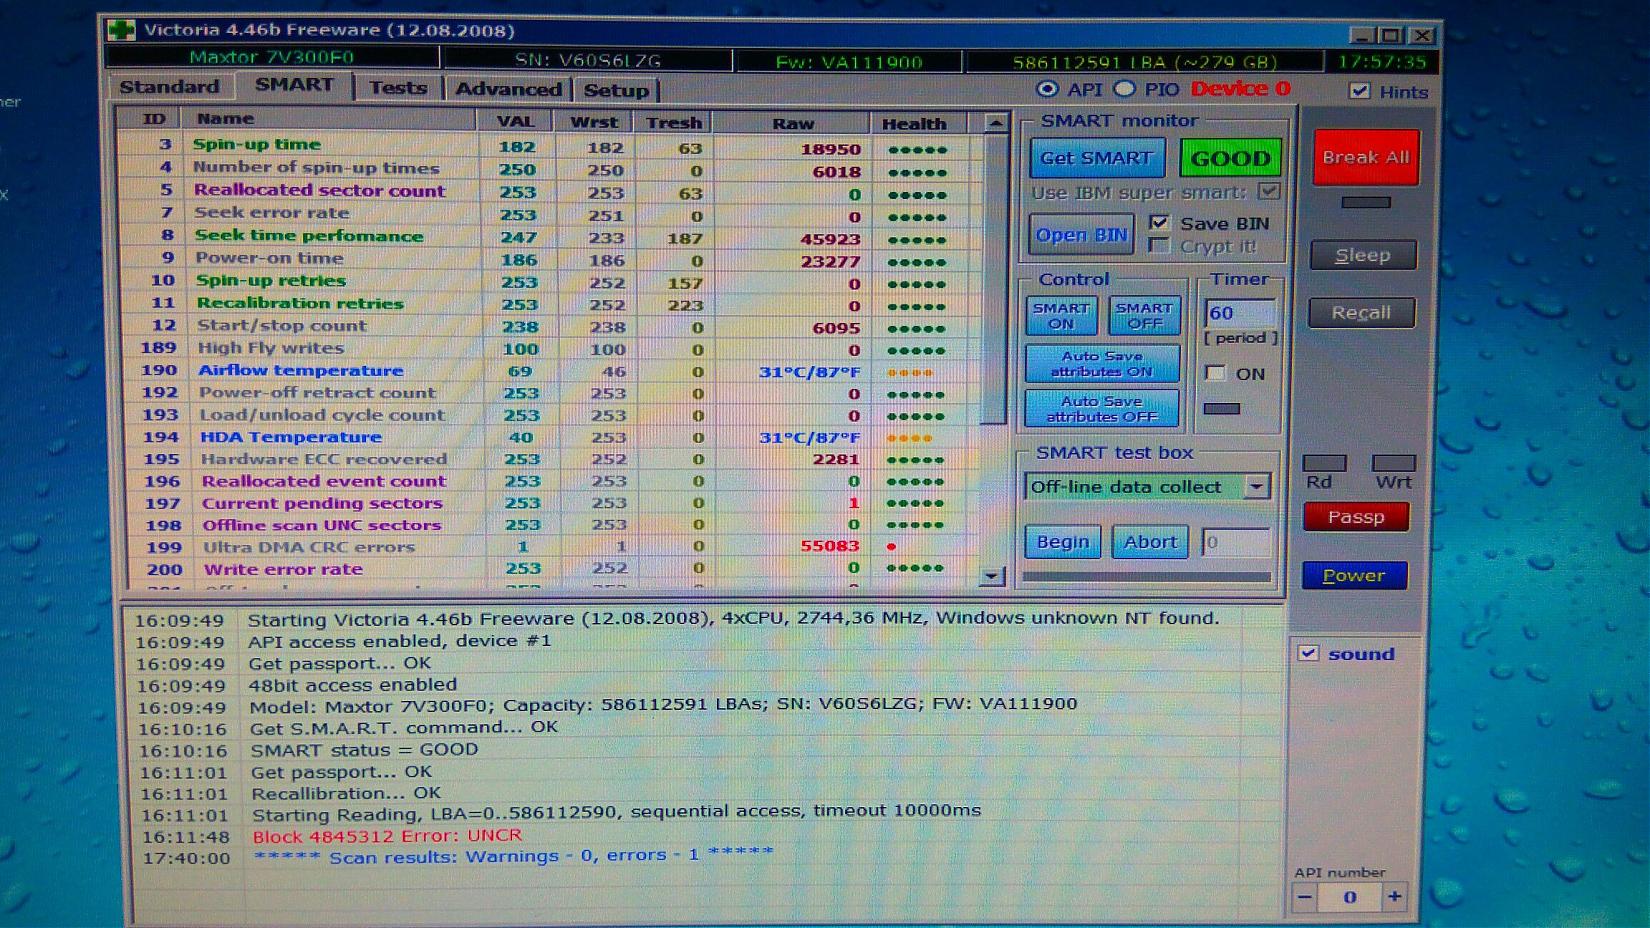Screen dimensions: 1650x928
Task: Click the Sleep button
Action: click(1363, 255)
